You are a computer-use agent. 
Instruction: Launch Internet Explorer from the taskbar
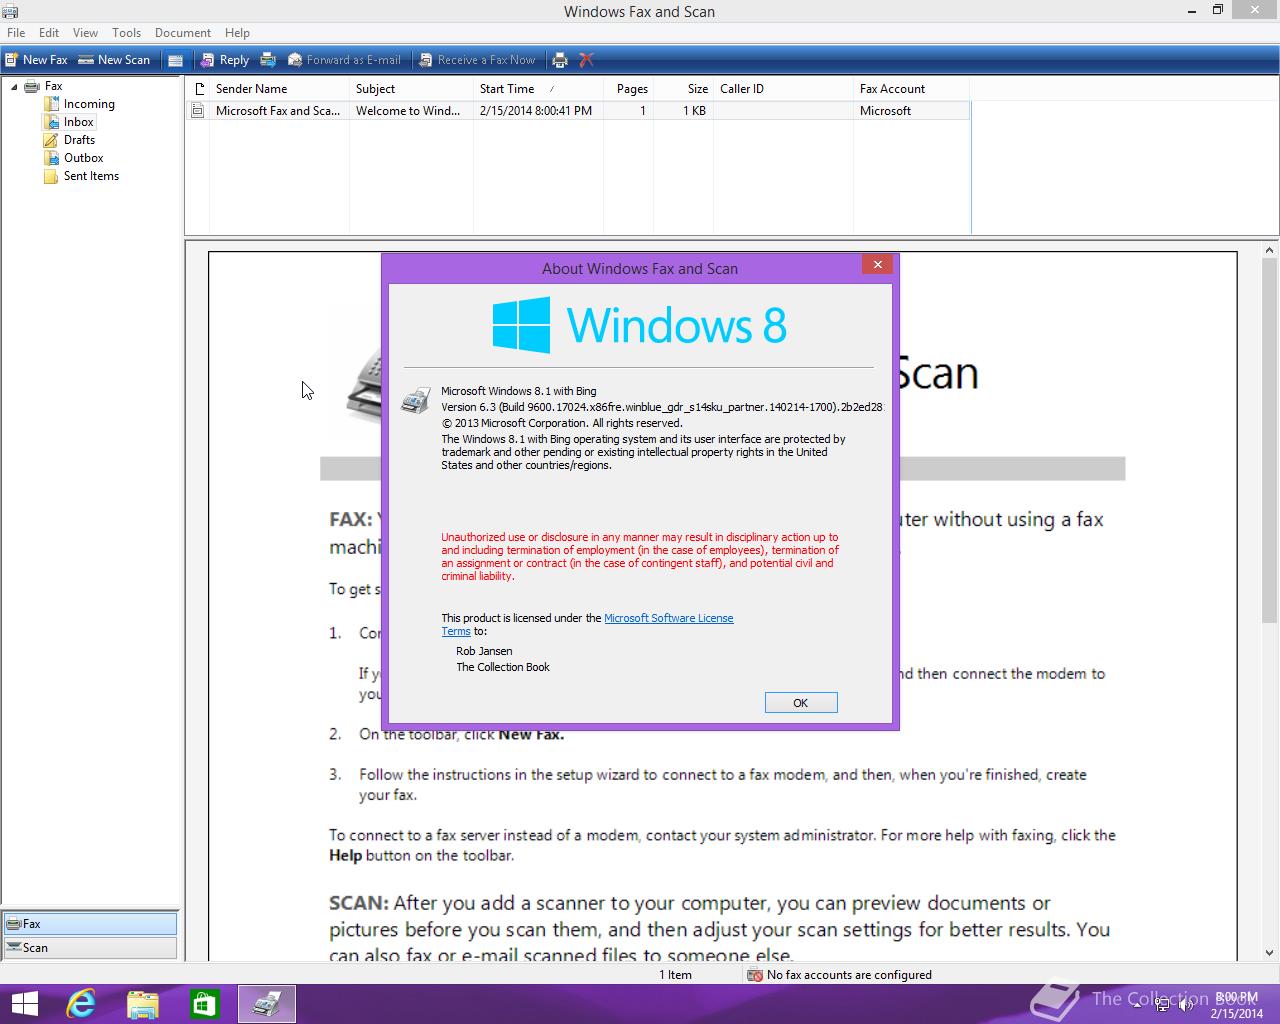tap(81, 1004)
